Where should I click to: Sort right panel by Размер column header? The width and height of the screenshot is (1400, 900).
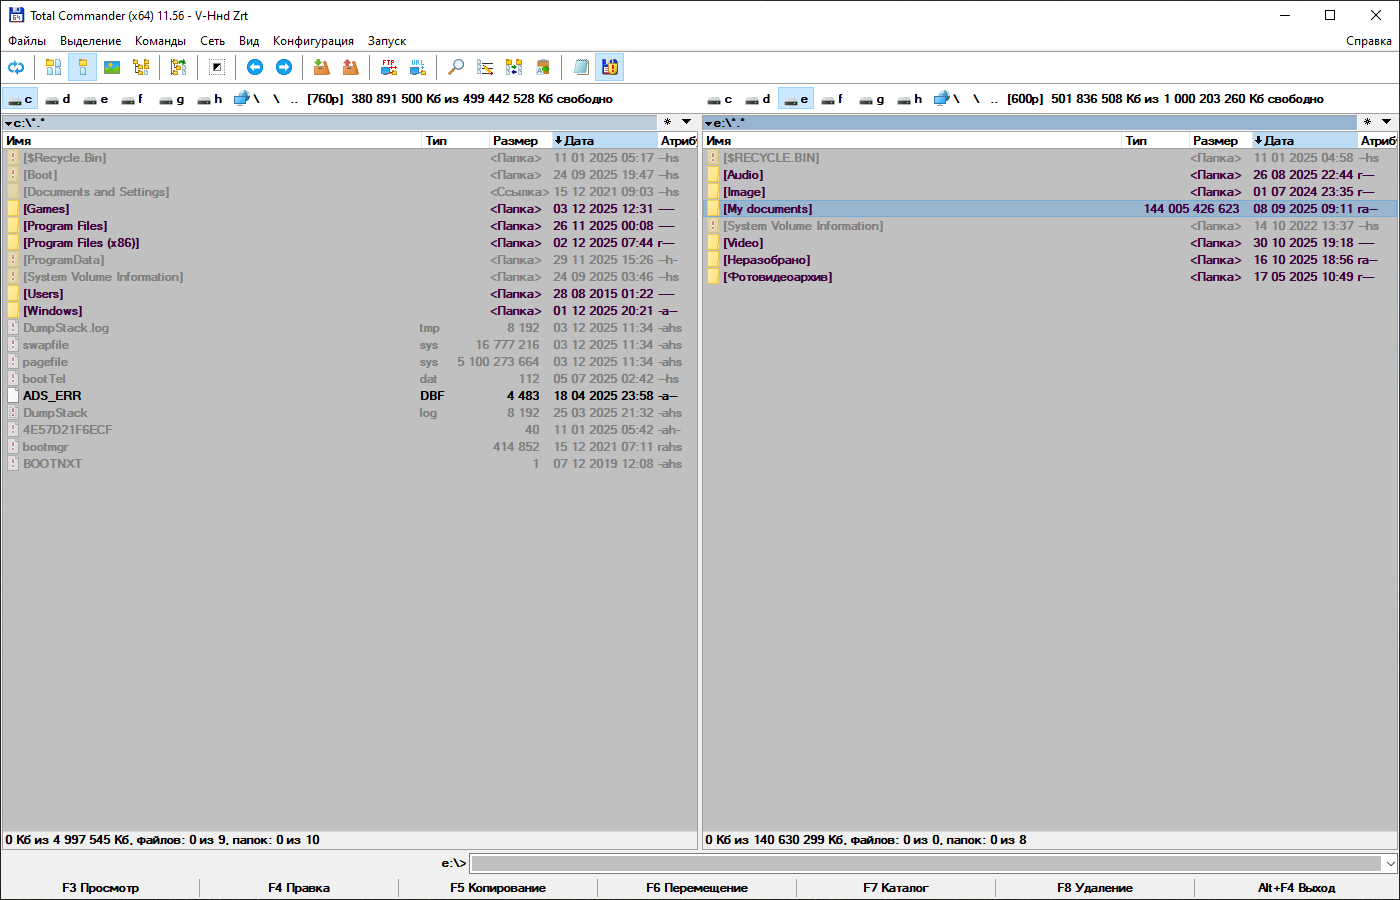(1220, 141)
